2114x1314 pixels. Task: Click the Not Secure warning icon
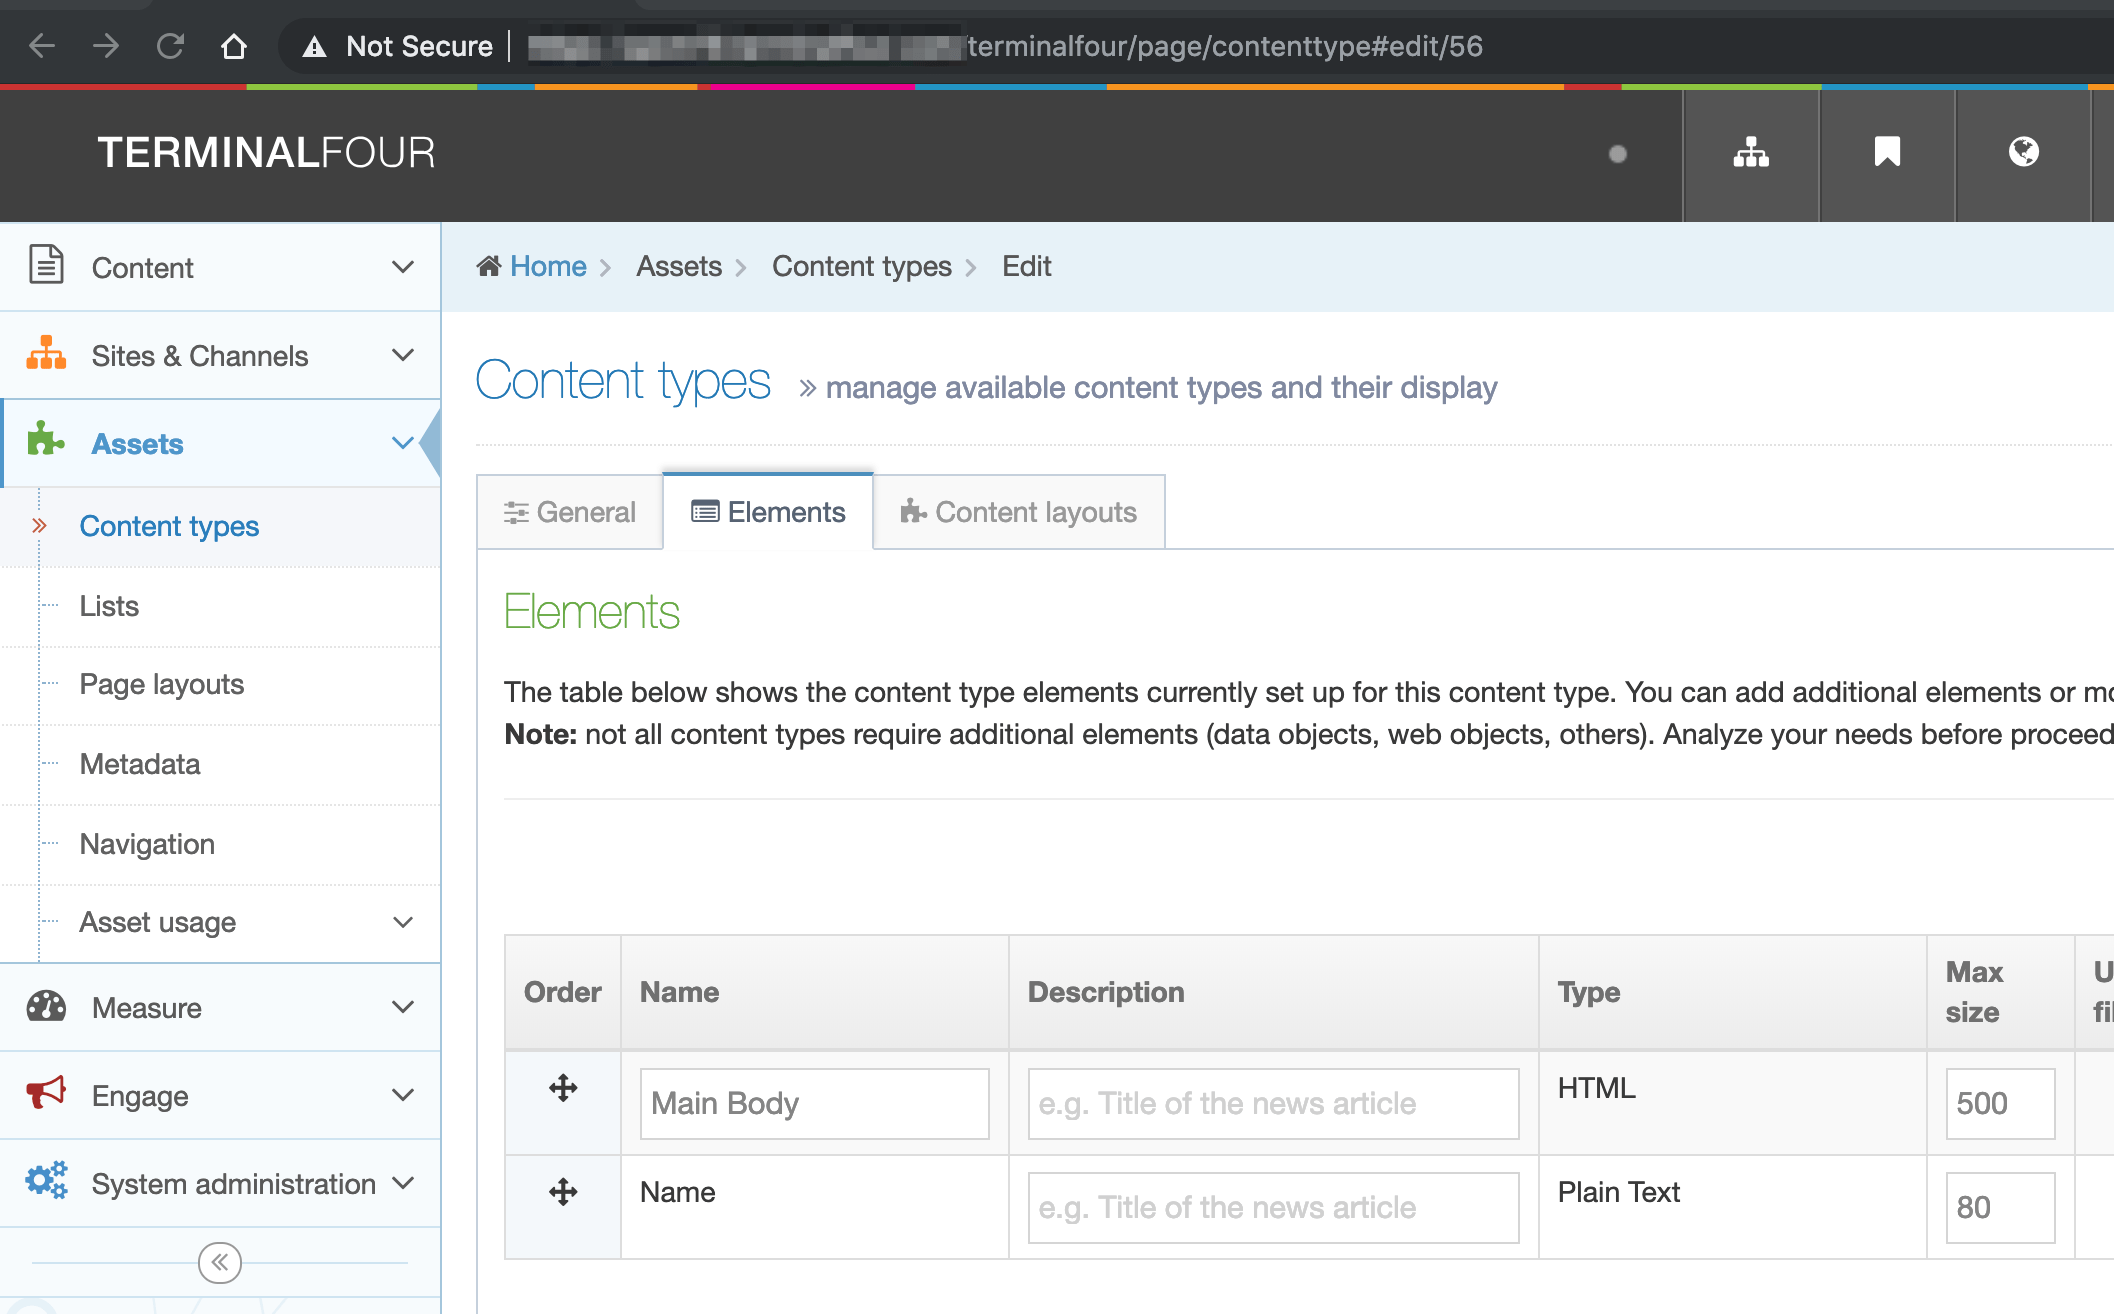[315, 47]
